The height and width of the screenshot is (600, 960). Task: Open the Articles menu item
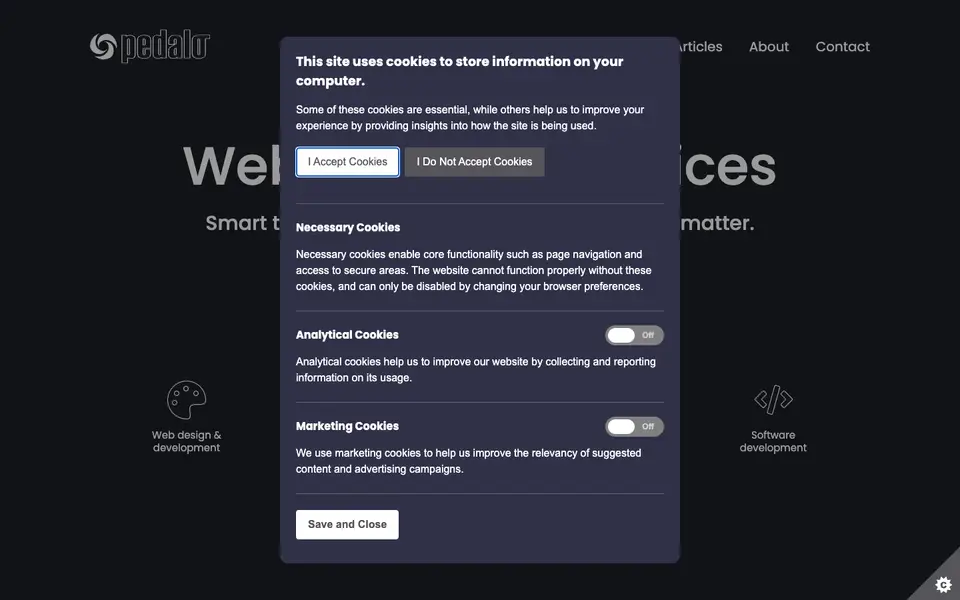[x=701, y=47]
